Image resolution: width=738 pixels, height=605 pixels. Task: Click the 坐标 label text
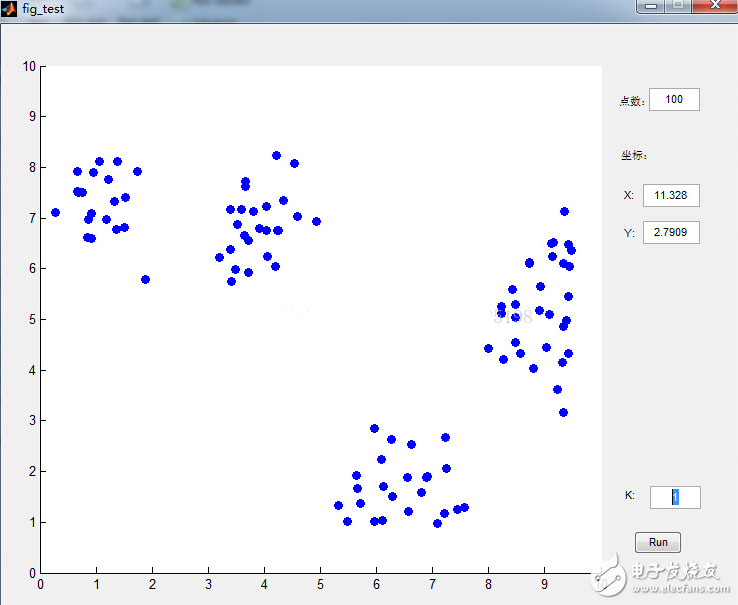click(x=634, y=155)
